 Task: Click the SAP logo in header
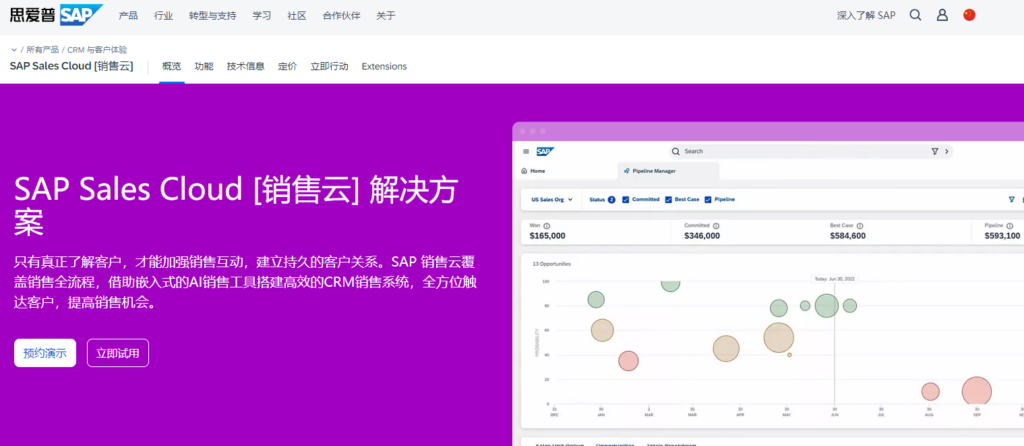pyautogui.click(x=56, y=15)
